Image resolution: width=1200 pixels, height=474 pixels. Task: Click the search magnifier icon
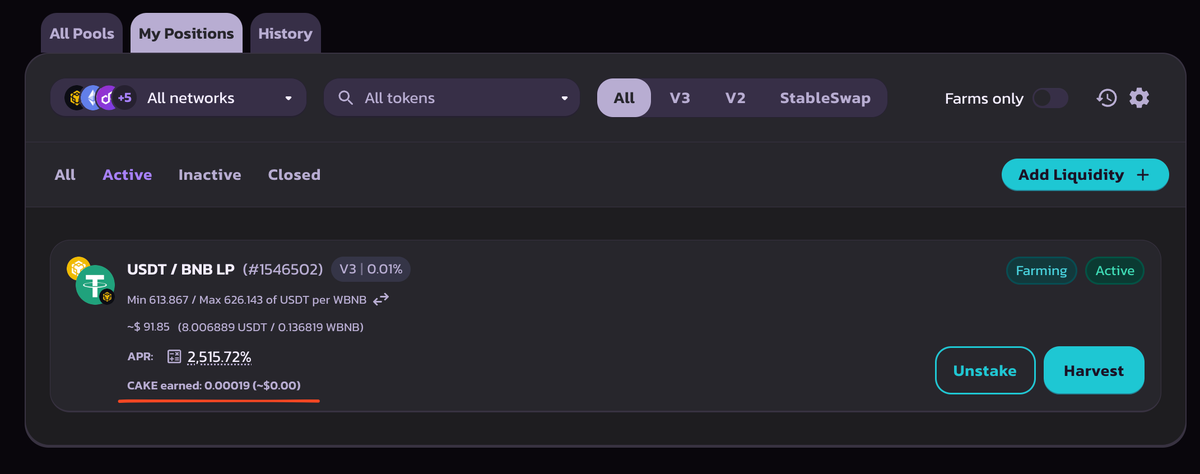346,98
